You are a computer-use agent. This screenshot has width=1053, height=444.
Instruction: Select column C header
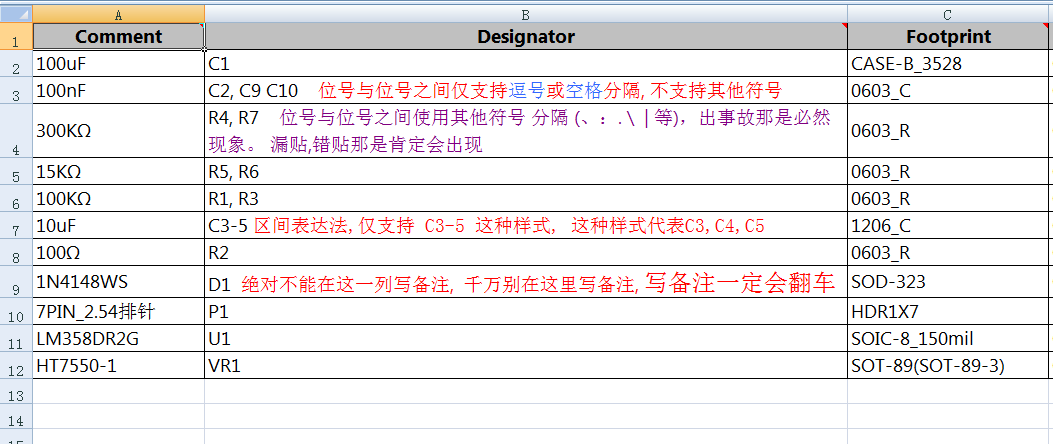(948, 14)
